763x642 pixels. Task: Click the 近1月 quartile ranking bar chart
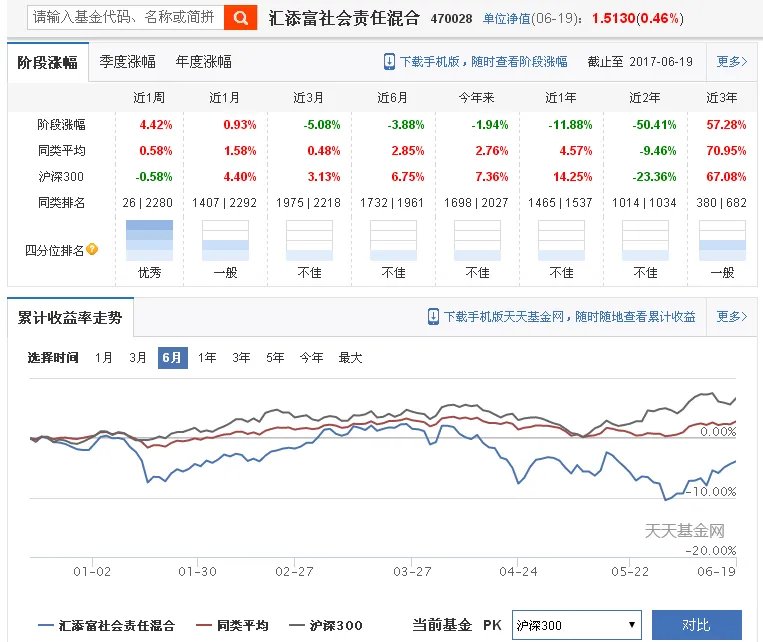click(225, 240)
